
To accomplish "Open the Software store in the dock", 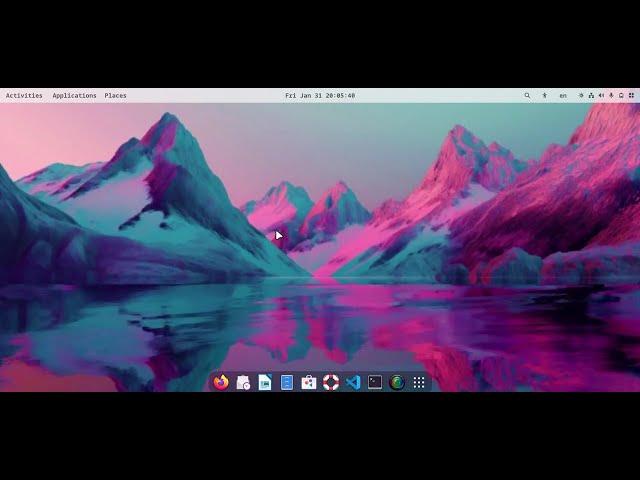I will point(309,382).
